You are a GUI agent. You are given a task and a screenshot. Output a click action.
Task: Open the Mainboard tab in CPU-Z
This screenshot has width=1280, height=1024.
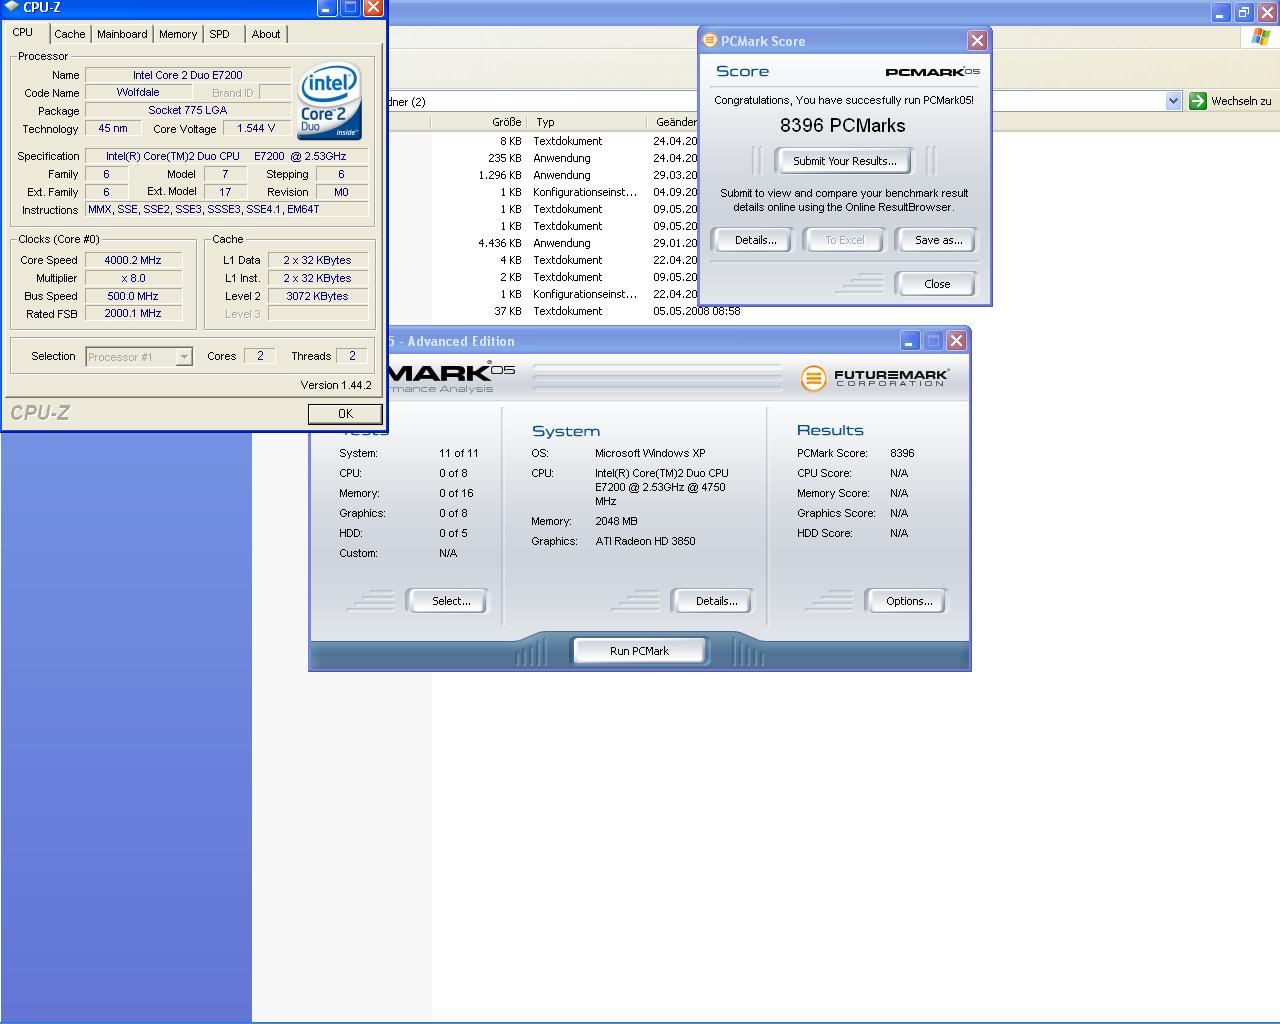[122, 34]
